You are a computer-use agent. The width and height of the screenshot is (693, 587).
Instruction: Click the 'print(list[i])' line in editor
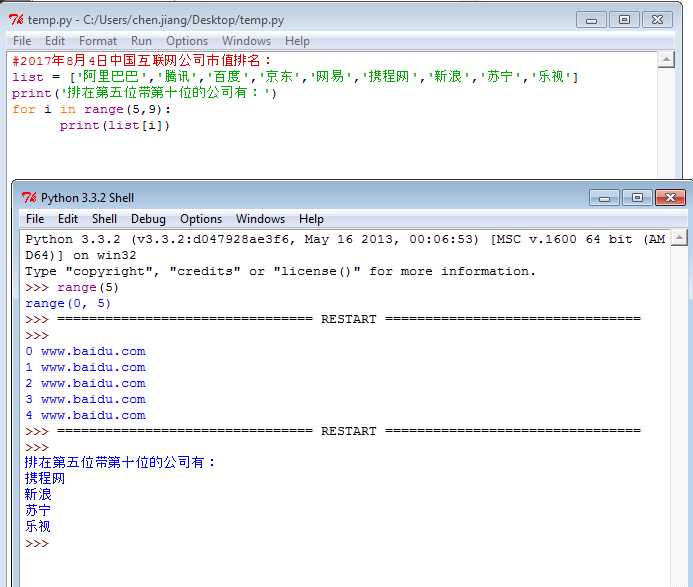(x=114, y=126)
